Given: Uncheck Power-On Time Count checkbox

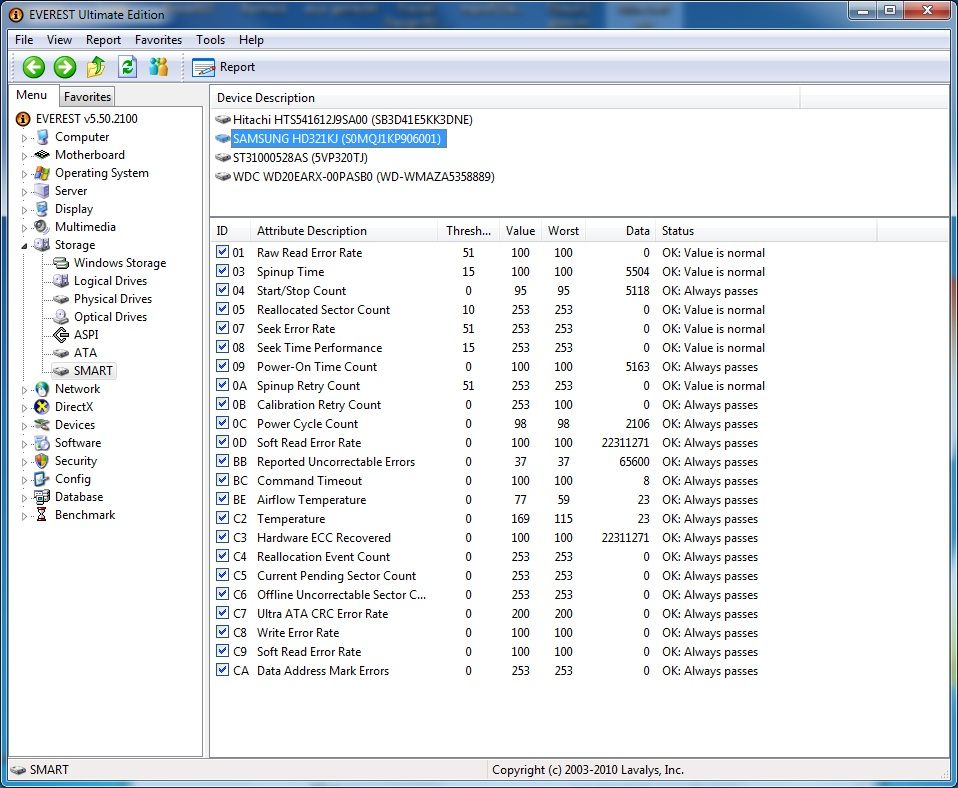Looking at the screenshot, I should click(x=222, y=366).
